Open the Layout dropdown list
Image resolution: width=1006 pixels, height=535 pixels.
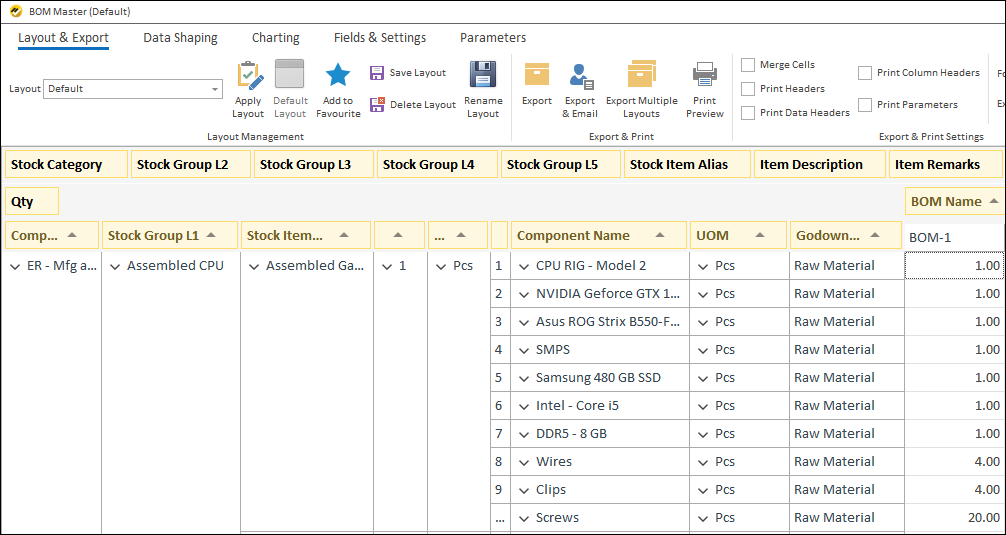point(215,89)
